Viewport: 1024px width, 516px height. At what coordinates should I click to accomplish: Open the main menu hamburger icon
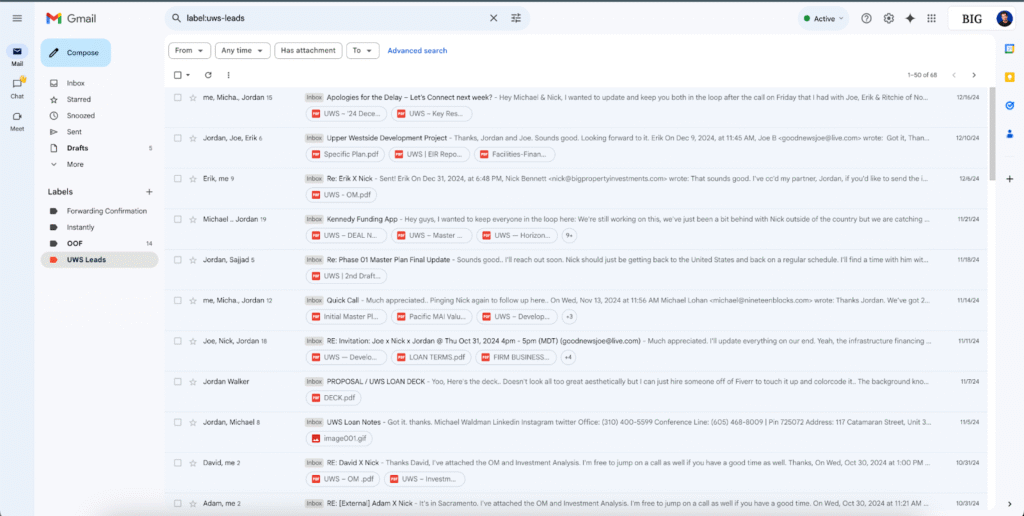[x=17, y=18]
